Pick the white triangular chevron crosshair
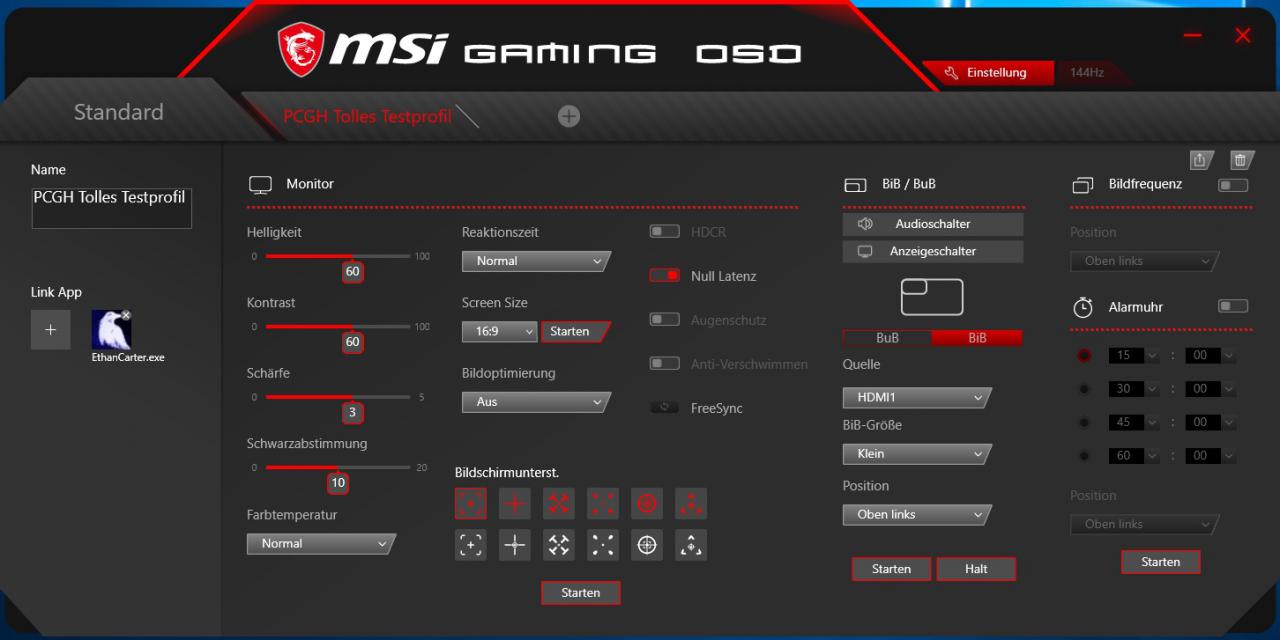Viewport: 1280px width, 640px height. click(691, 545)
